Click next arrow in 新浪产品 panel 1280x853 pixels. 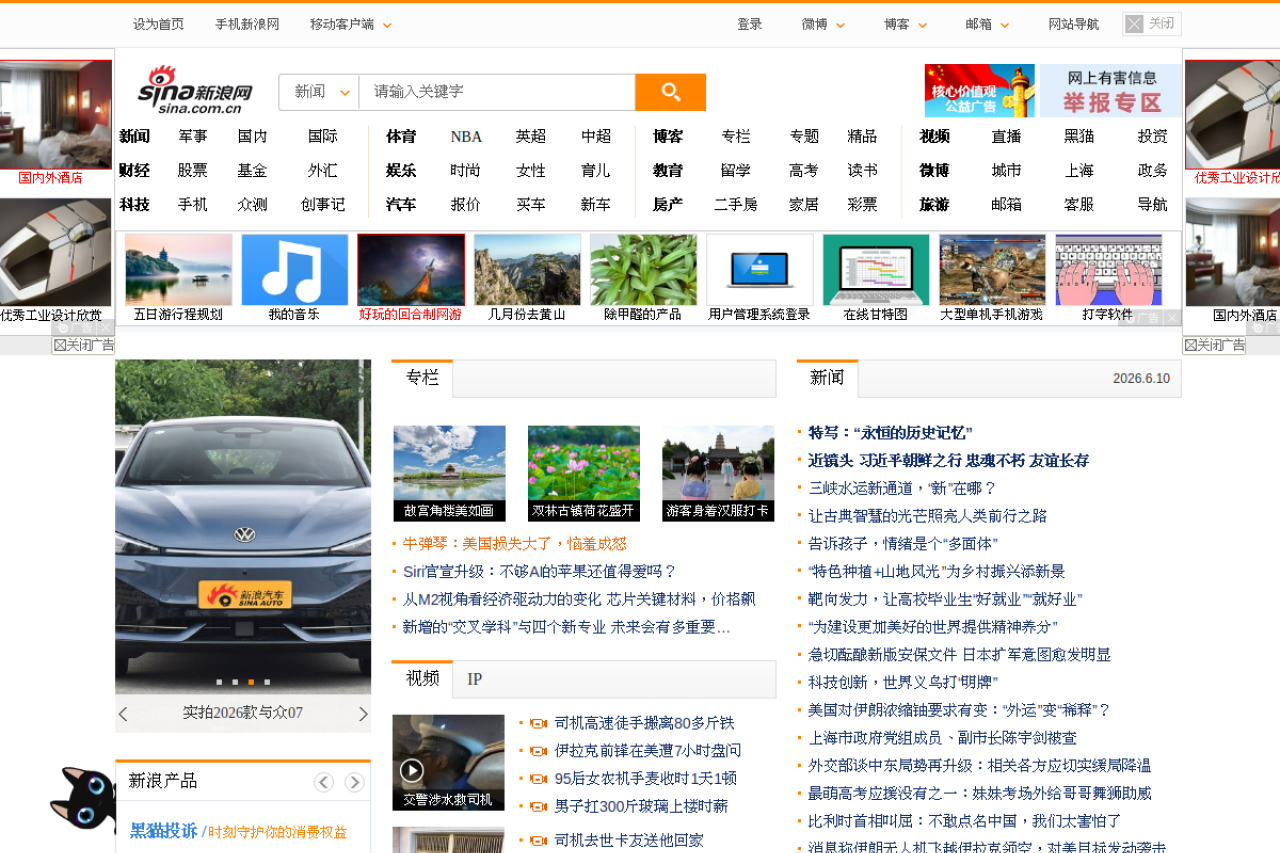click(355, 782)
